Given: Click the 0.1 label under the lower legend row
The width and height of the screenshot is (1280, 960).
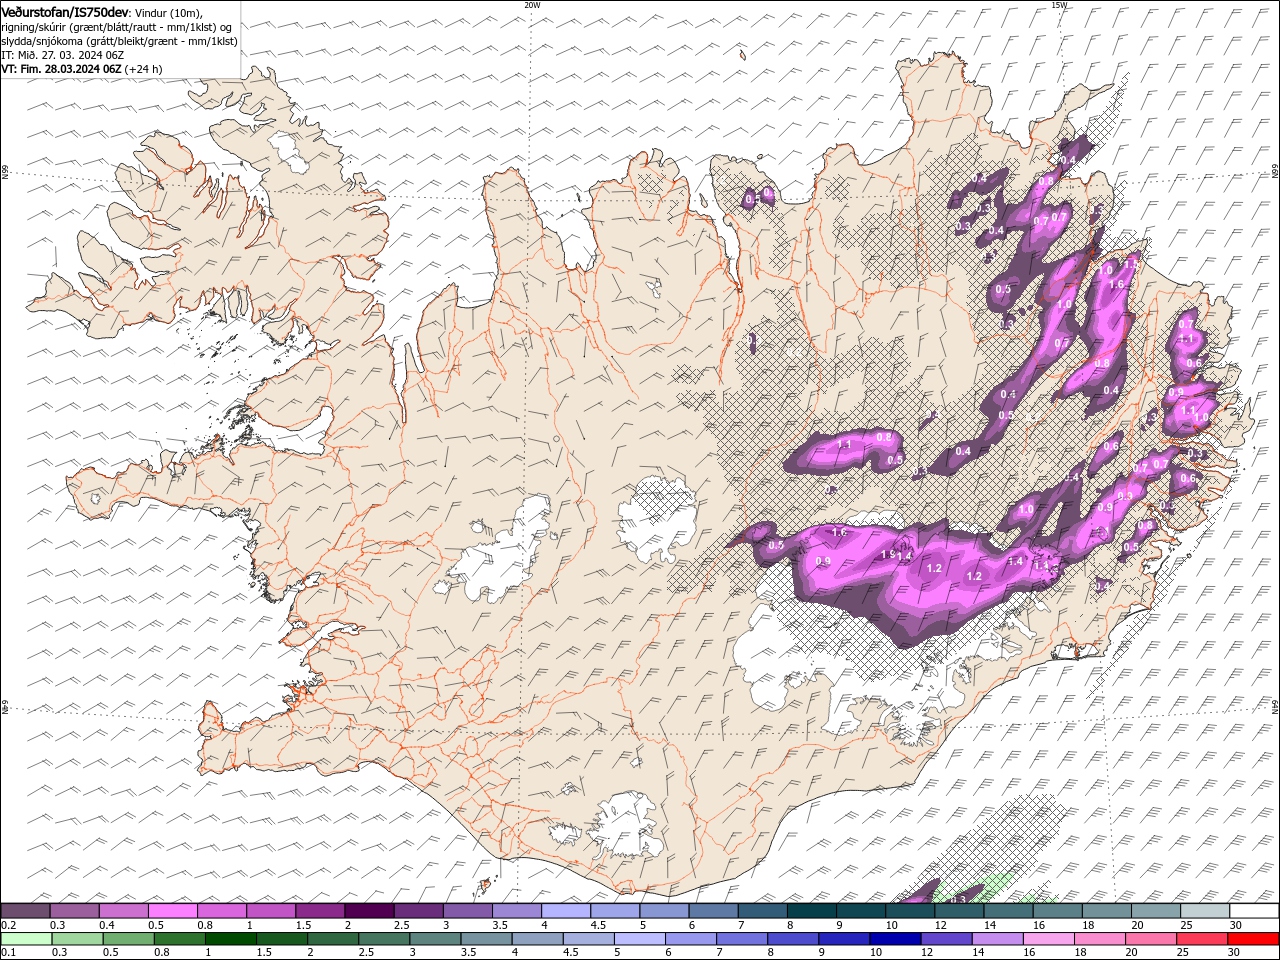Looking at the screenshot, I should 8,953.
